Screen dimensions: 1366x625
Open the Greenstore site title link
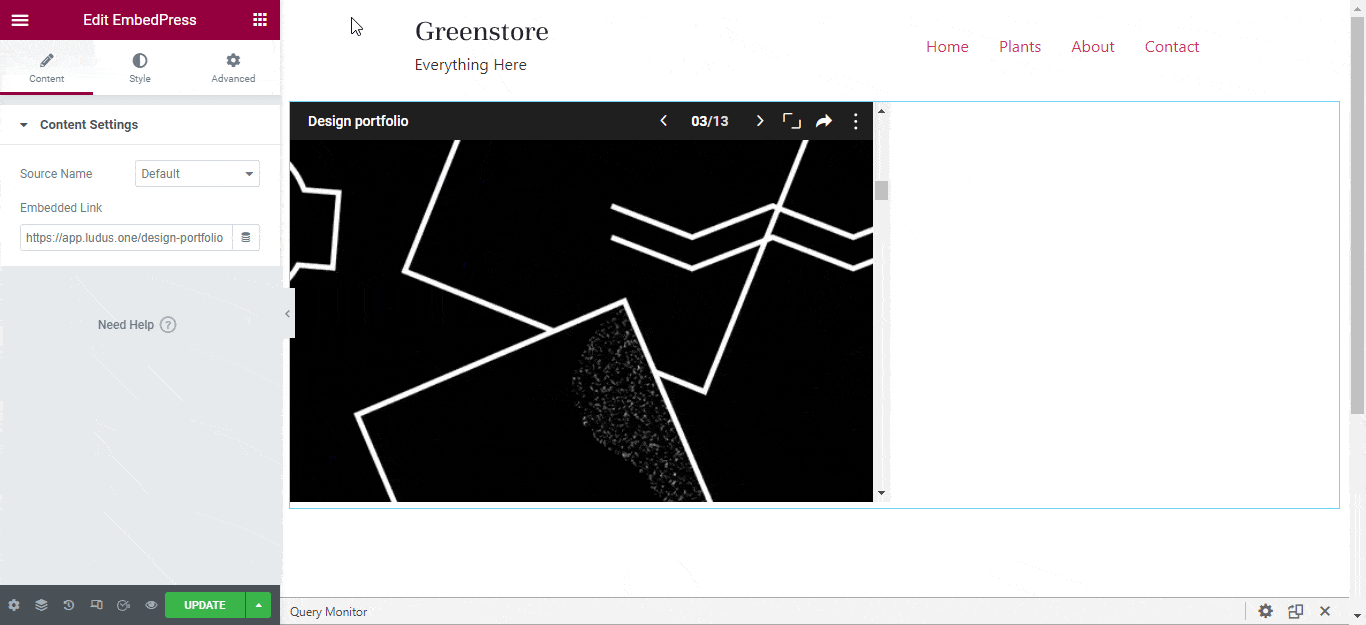tap(482, 31)
